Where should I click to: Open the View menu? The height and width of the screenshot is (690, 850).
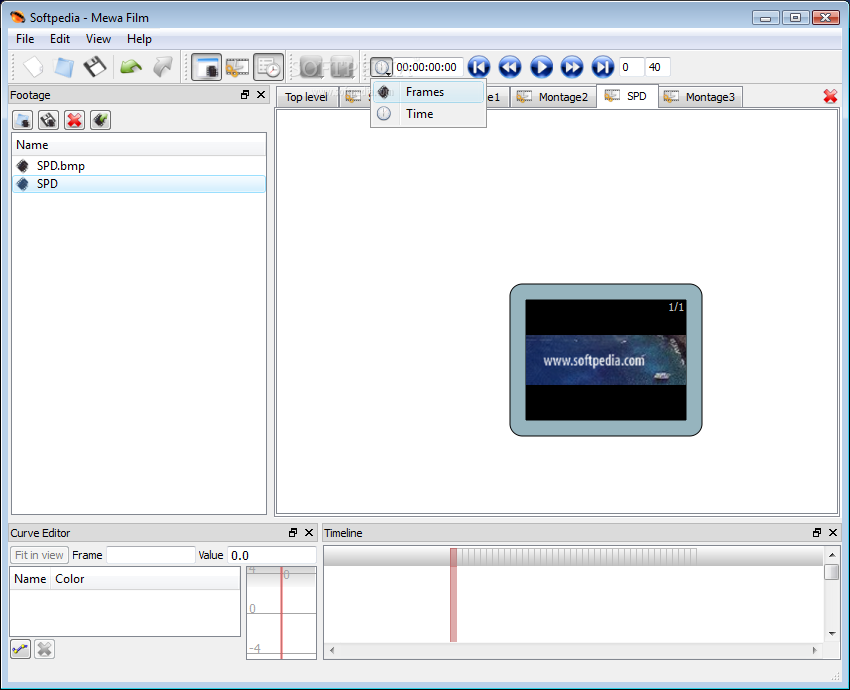click(x=98, y=39)
